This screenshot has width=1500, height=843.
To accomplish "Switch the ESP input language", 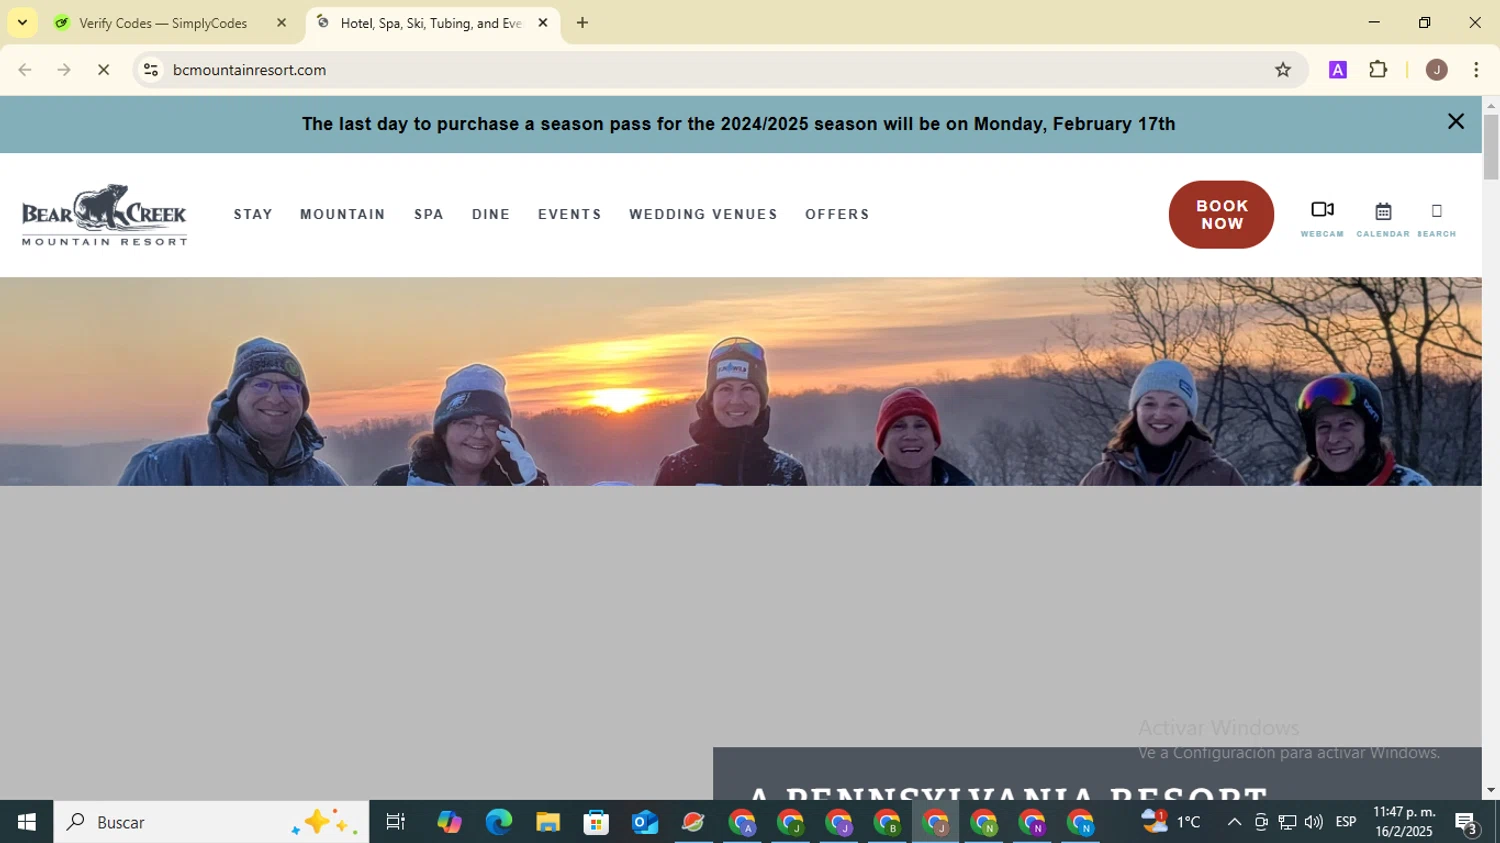I will 1346,822.
